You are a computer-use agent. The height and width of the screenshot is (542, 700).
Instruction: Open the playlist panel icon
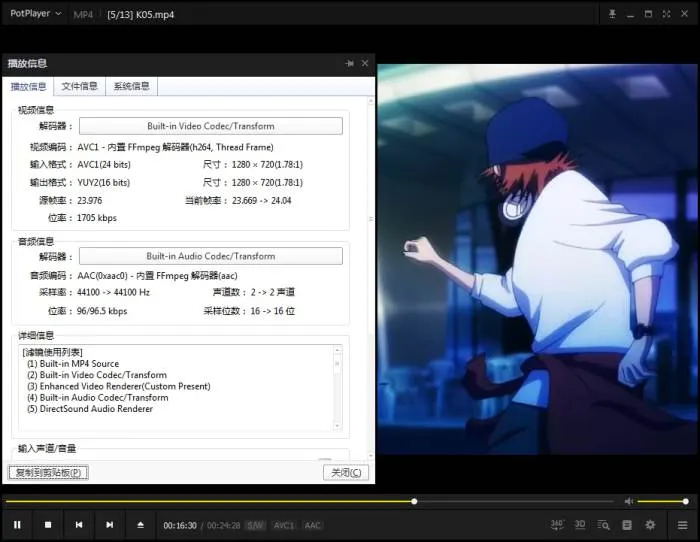coord(627,525)
